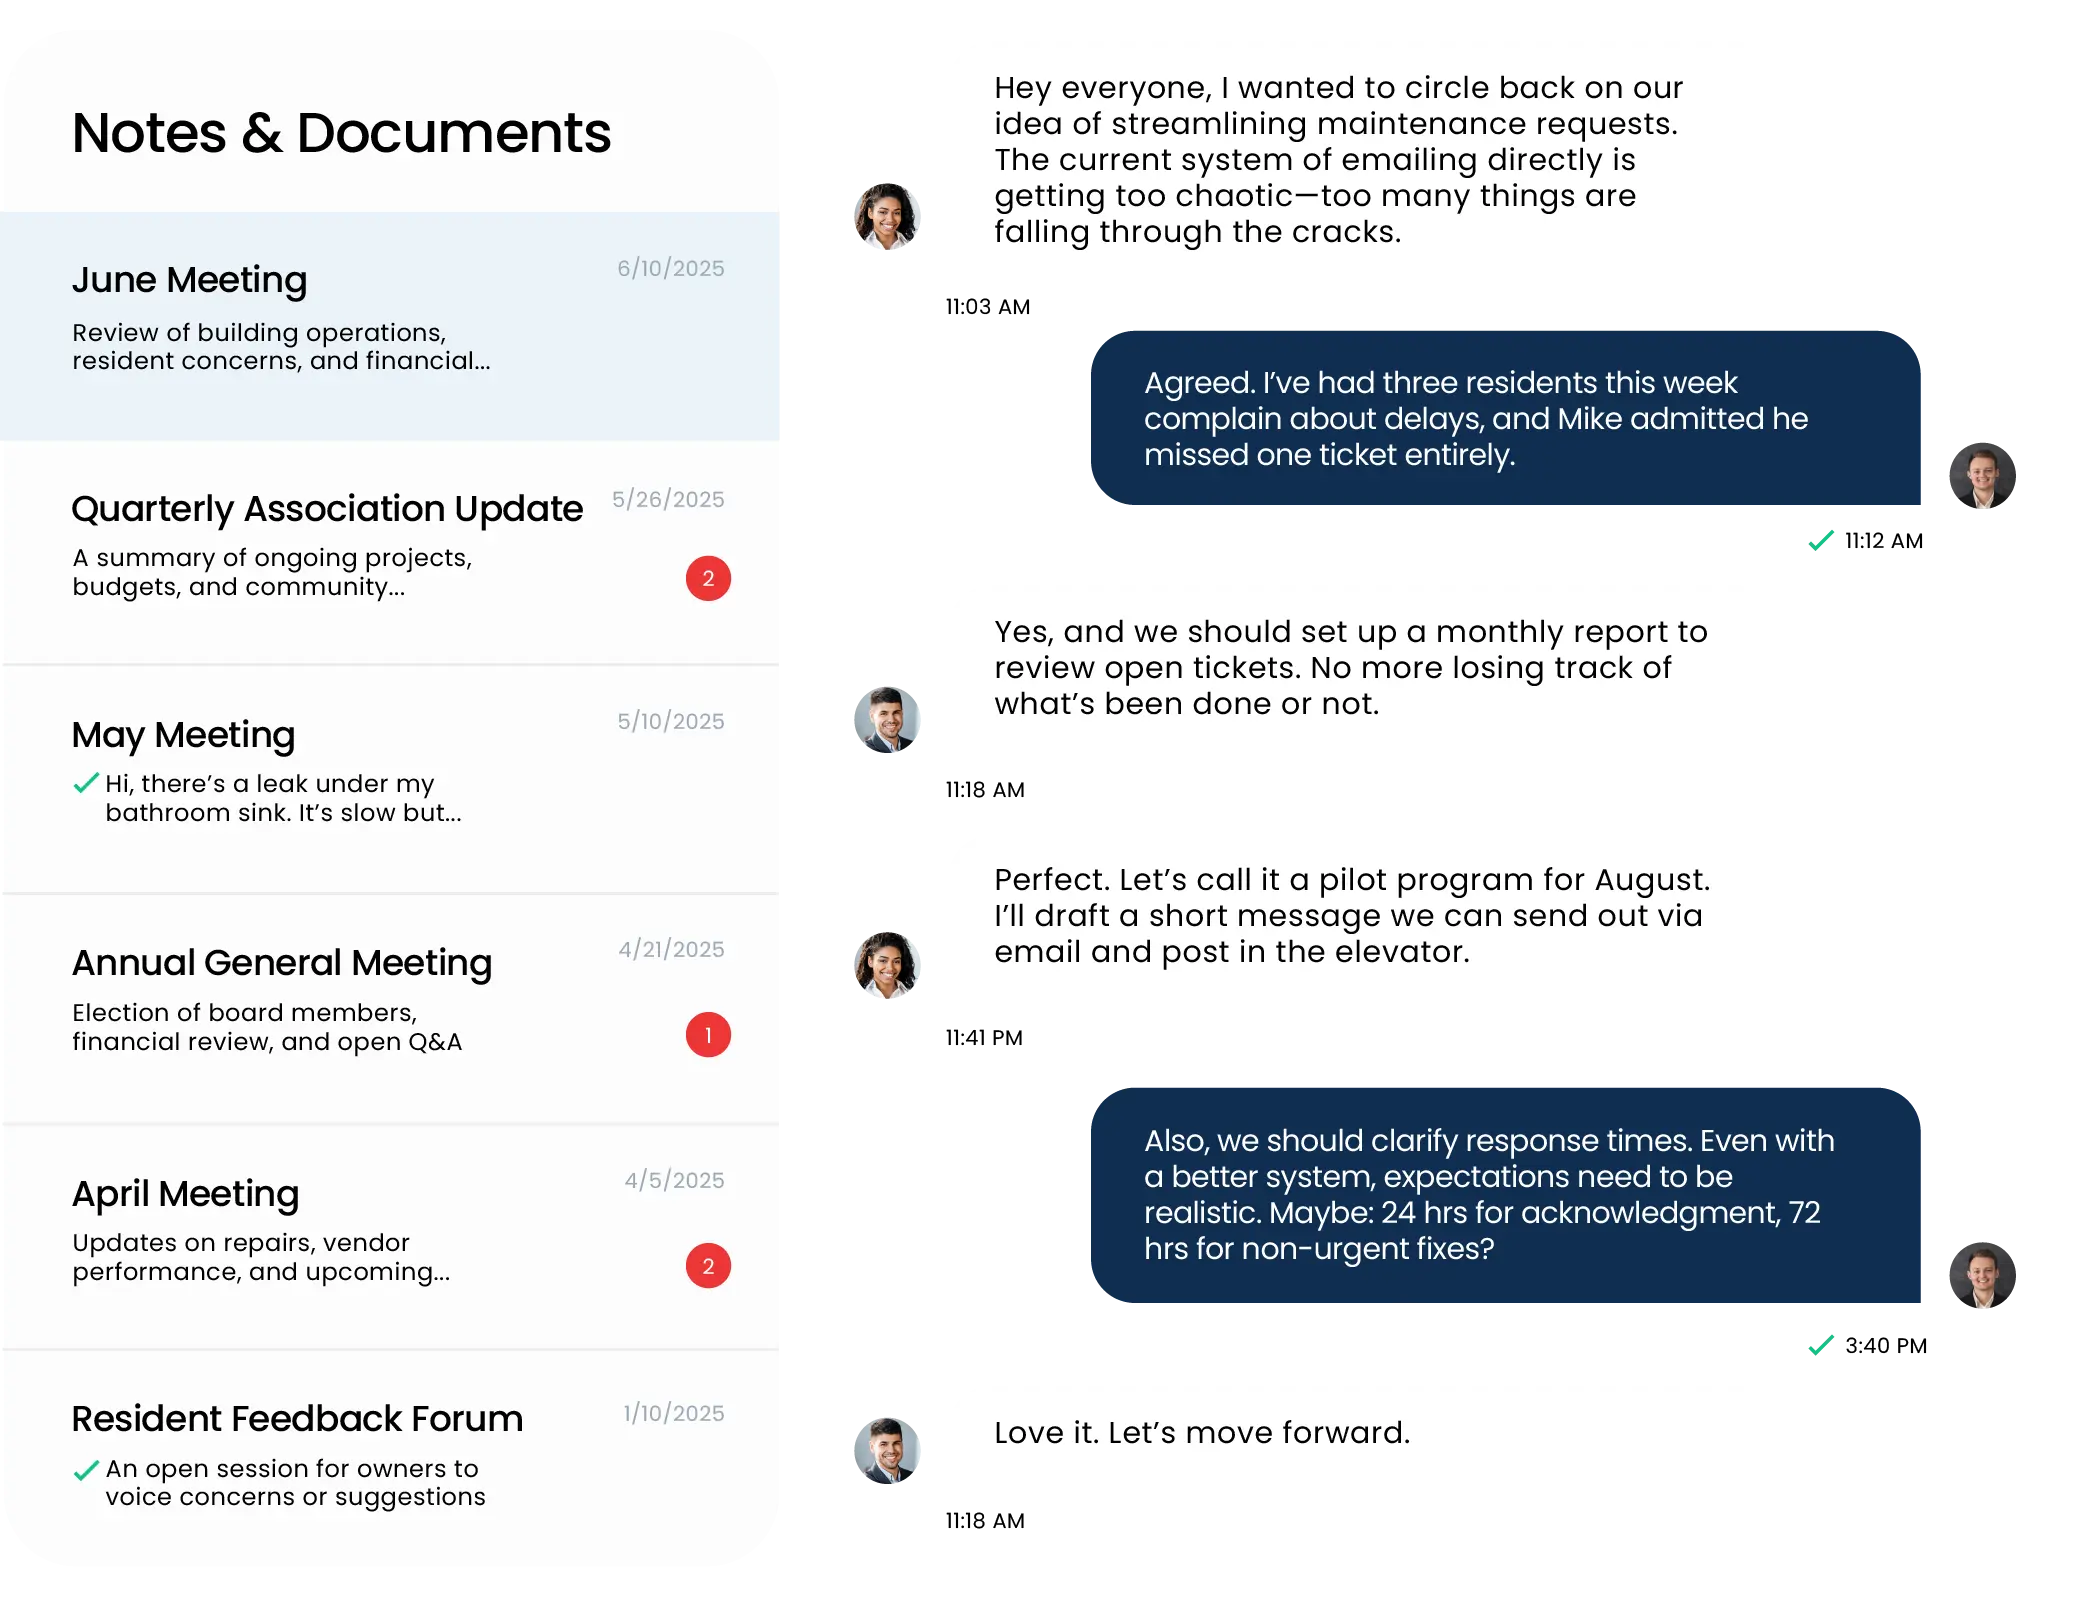Select the blue bubble starting with "Agreed"
Viewport: 2079px width, 1599px height.
tap(1506, 418)
